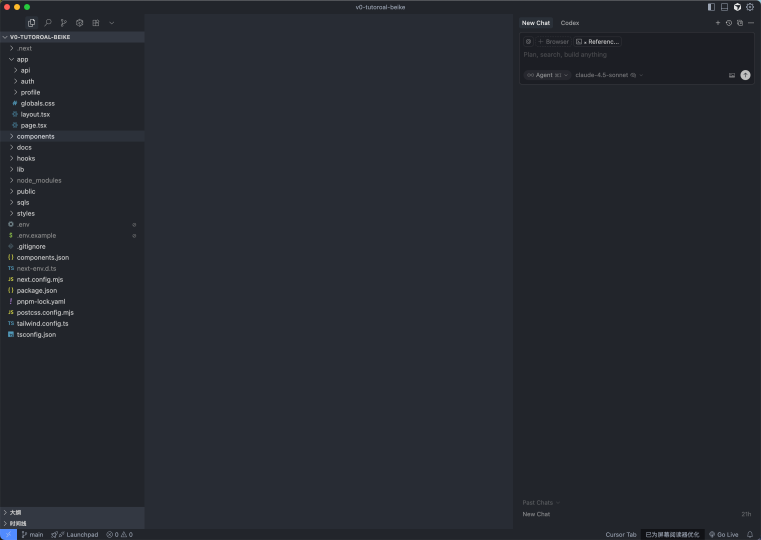This screenshot has width=761, height=540.
Task: Attach an image using the image icon
Action: pyautogui.click(x=732, y=75)
